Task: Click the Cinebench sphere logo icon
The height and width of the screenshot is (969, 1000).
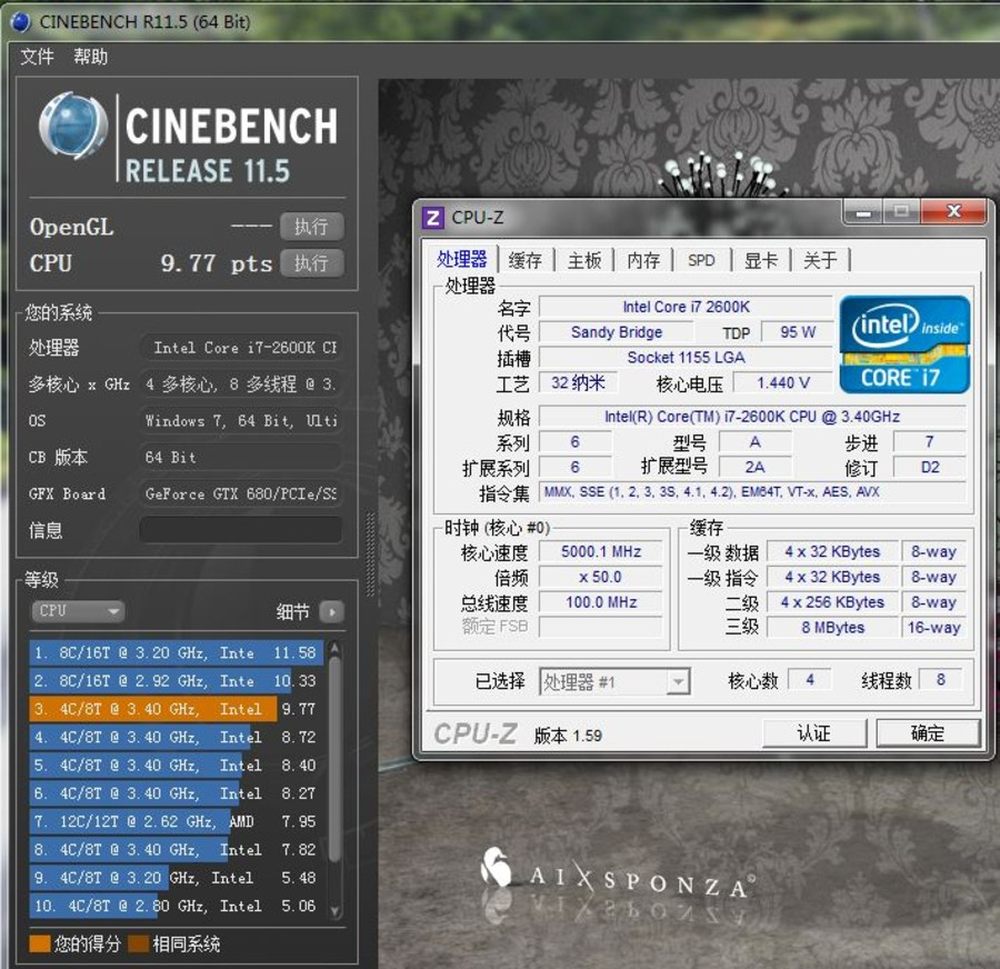Action: (73, 127)
